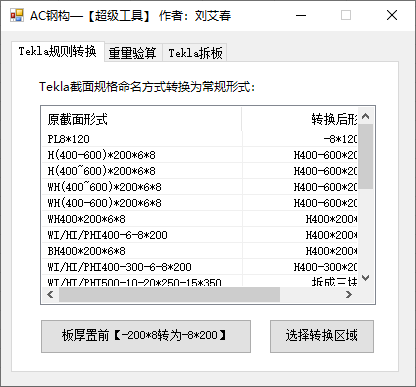This screenshot has height=387, width=416.
Task: Select the WH(400-600)*200*6*8 row
Action: click(200, 203)
